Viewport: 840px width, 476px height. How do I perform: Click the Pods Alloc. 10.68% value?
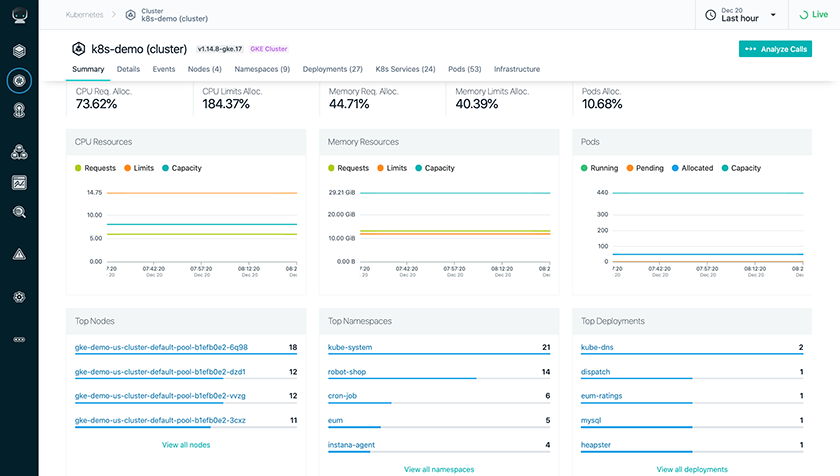point(602,104)
